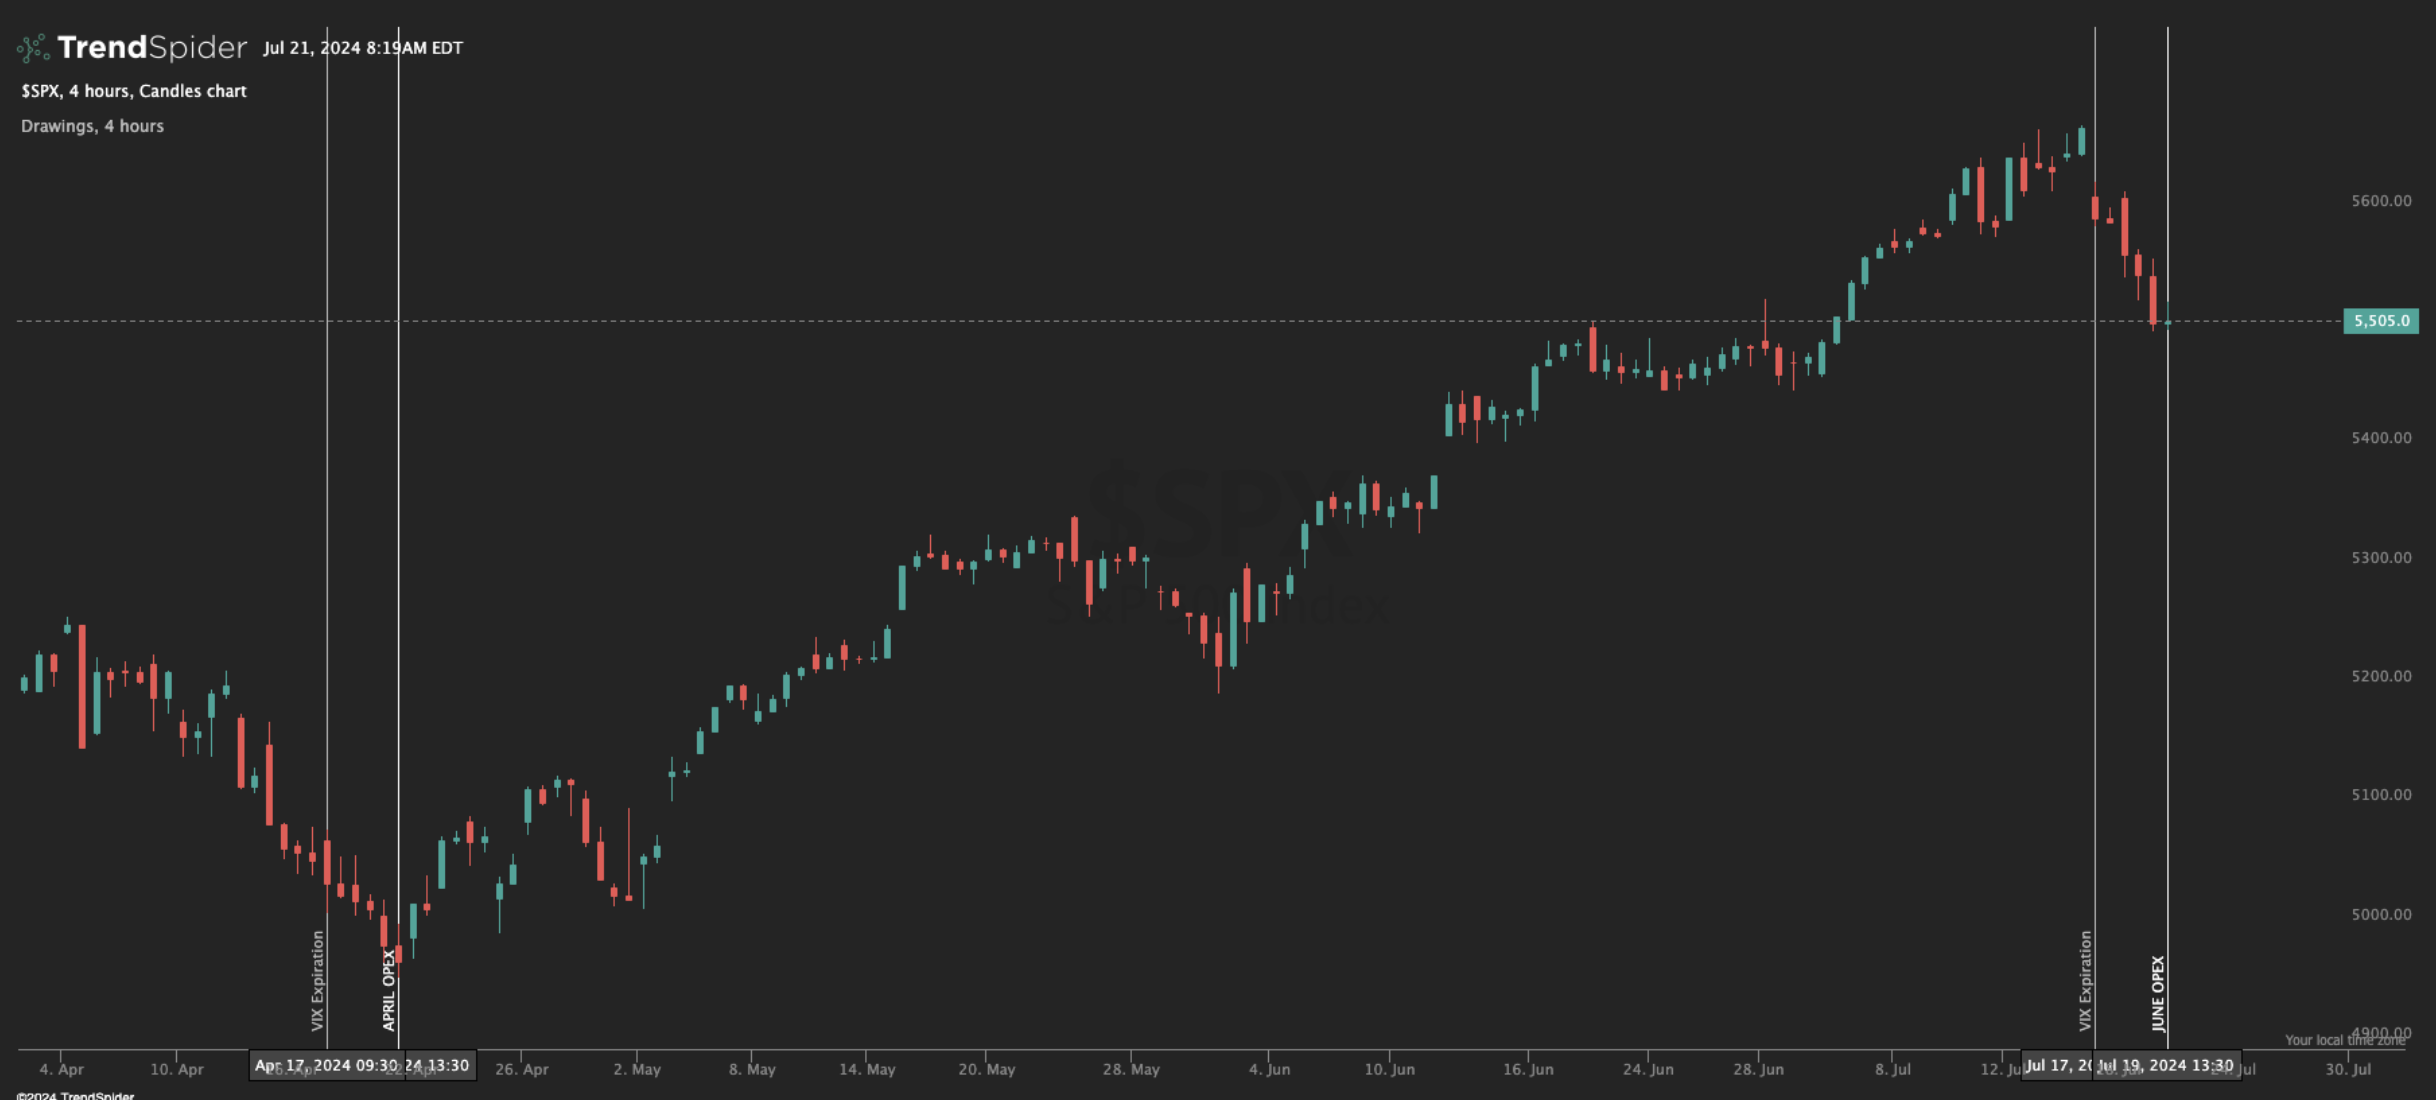This screenshot has height=1100, width=2436.
Task: Click the 4. Jun date axis label
Action: pos(1268,1069)
